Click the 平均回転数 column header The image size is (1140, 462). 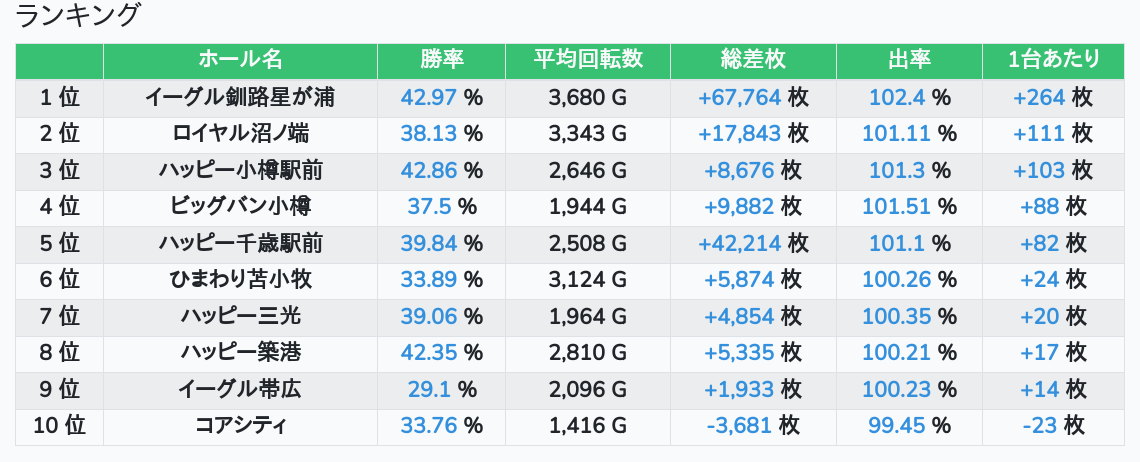click(x=588, y=60)
